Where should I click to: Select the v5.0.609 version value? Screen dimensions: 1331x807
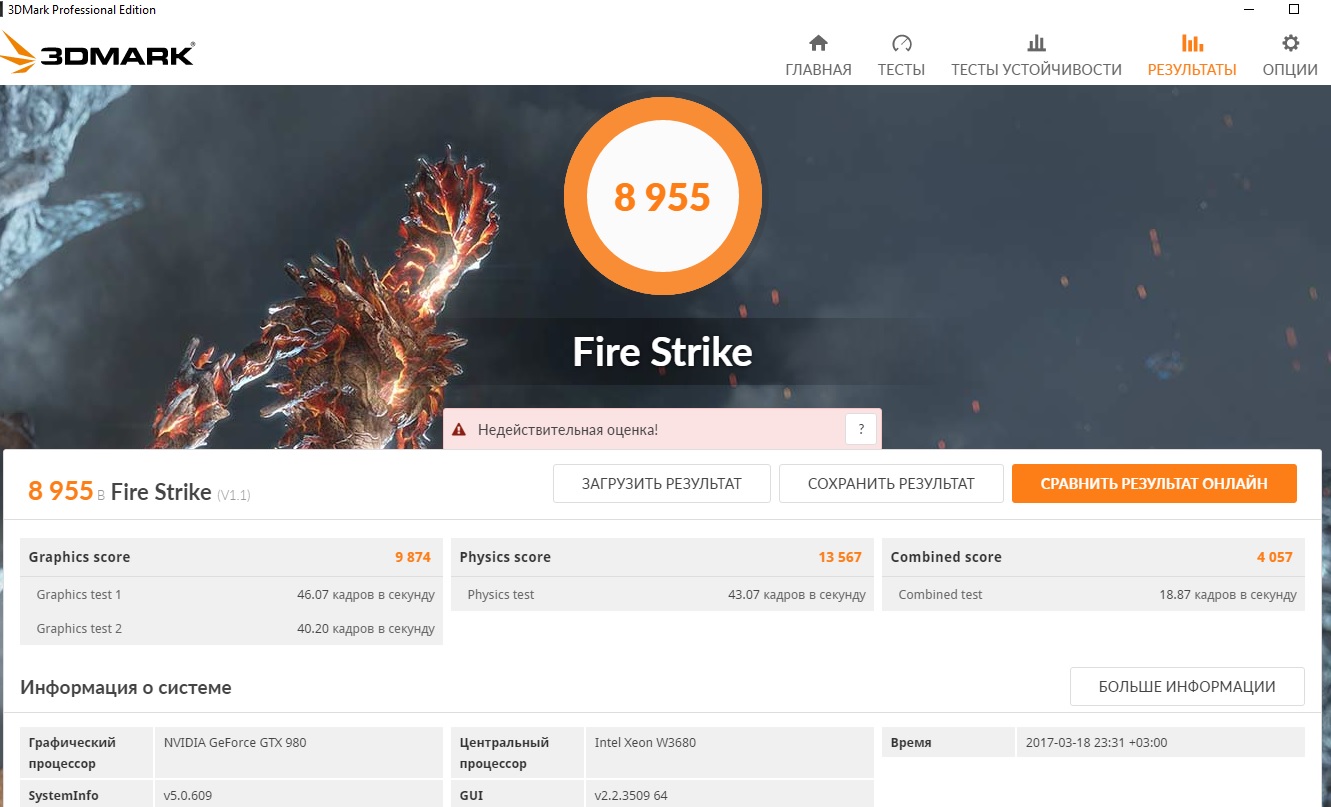[188, 797]
